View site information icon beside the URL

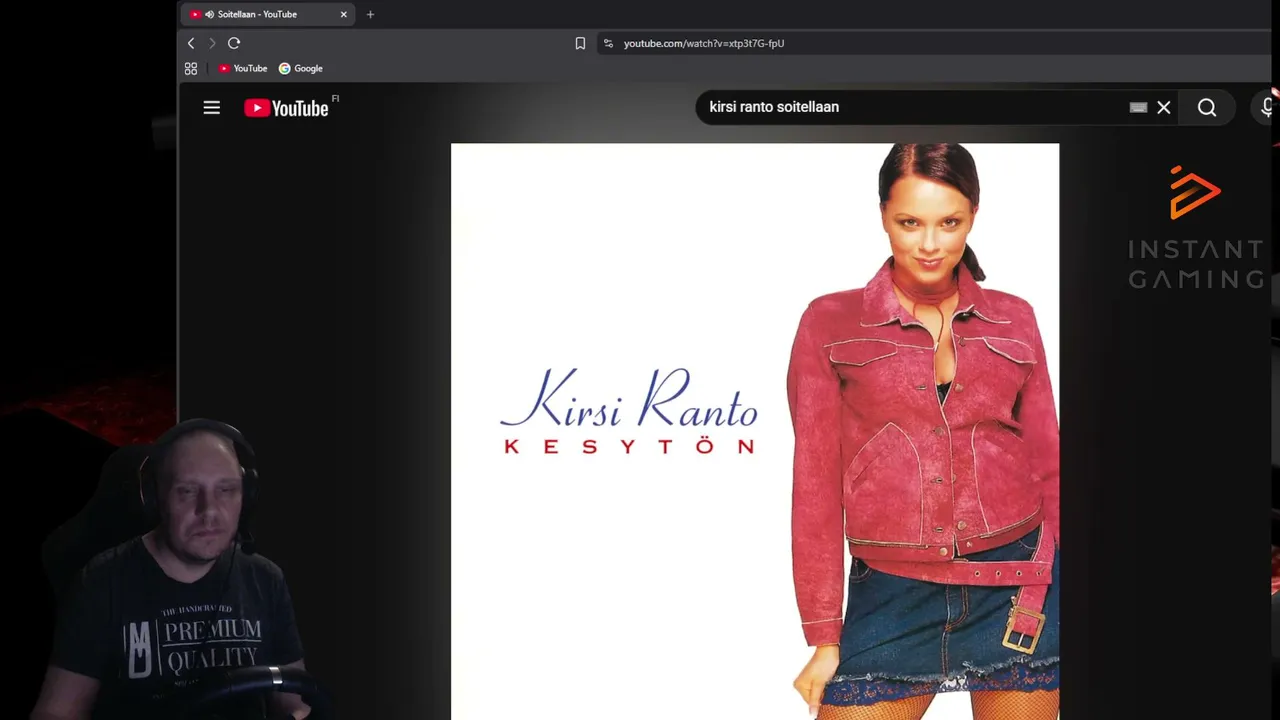608,43
